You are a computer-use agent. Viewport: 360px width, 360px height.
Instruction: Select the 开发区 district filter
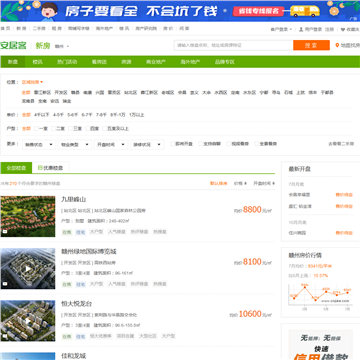pyautogui.click(x=61, y=92)
